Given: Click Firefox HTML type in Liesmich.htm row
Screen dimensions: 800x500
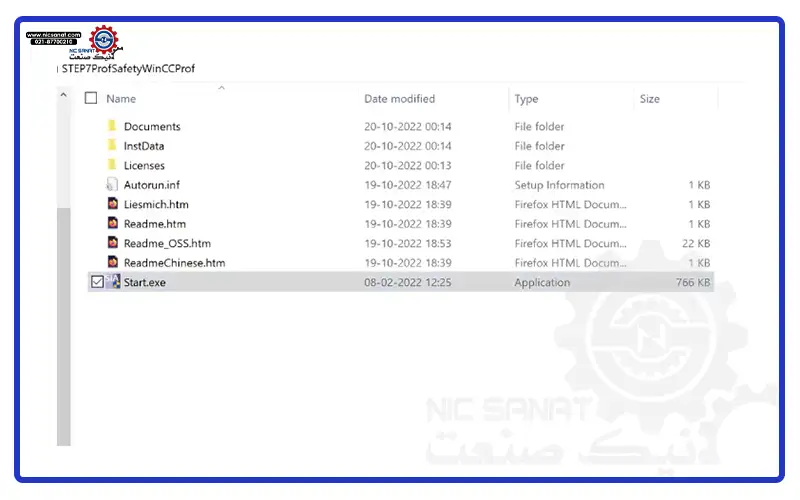Looking at the screenshot, I should (x=570, y=204).
